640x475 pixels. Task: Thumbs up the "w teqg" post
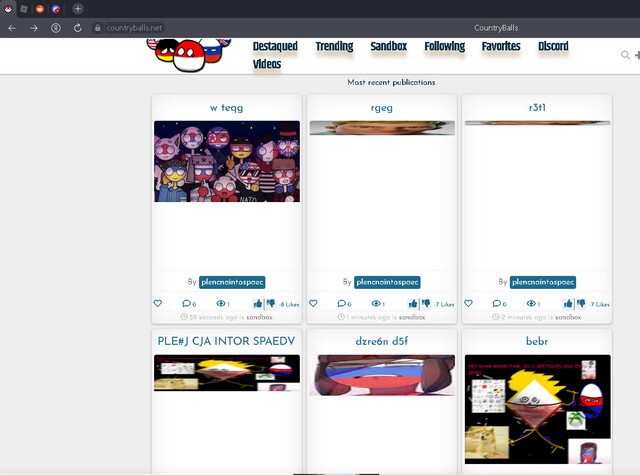pyautogui.click(x=258, y=304)
